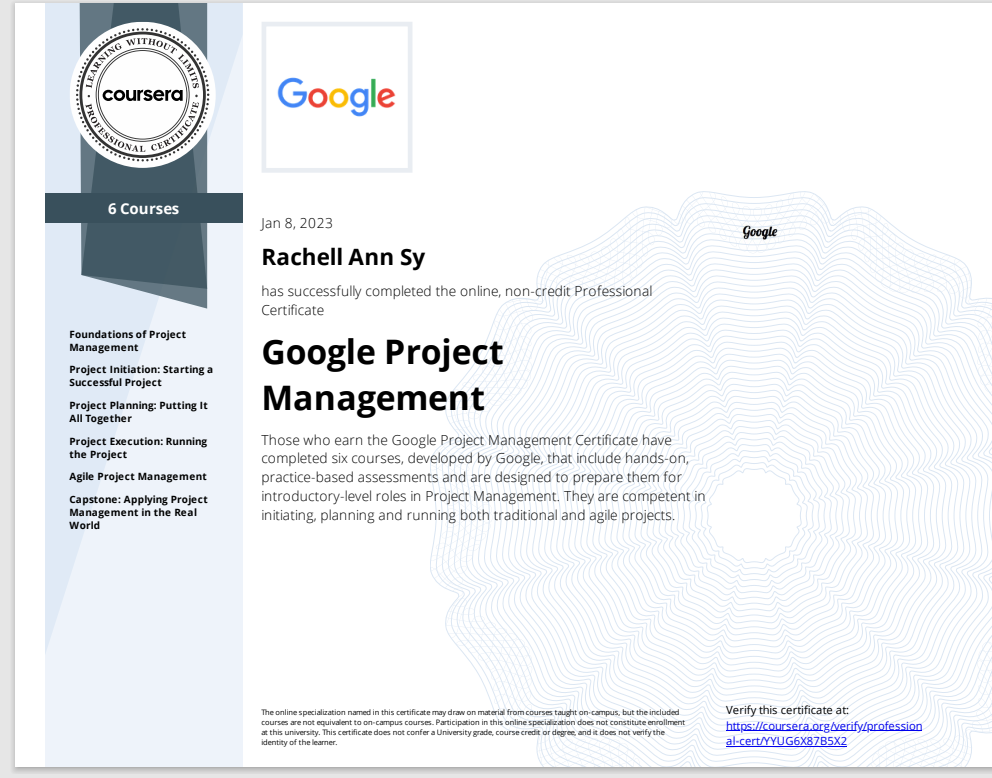Select the 6 Courses banner label

(143, 208)
